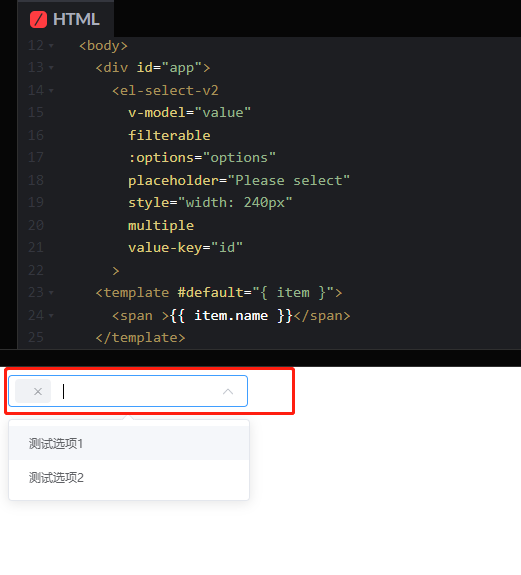Choose option 测试选项2
Viewport: 521px width, 575px height.
click(x=129, y=477)
